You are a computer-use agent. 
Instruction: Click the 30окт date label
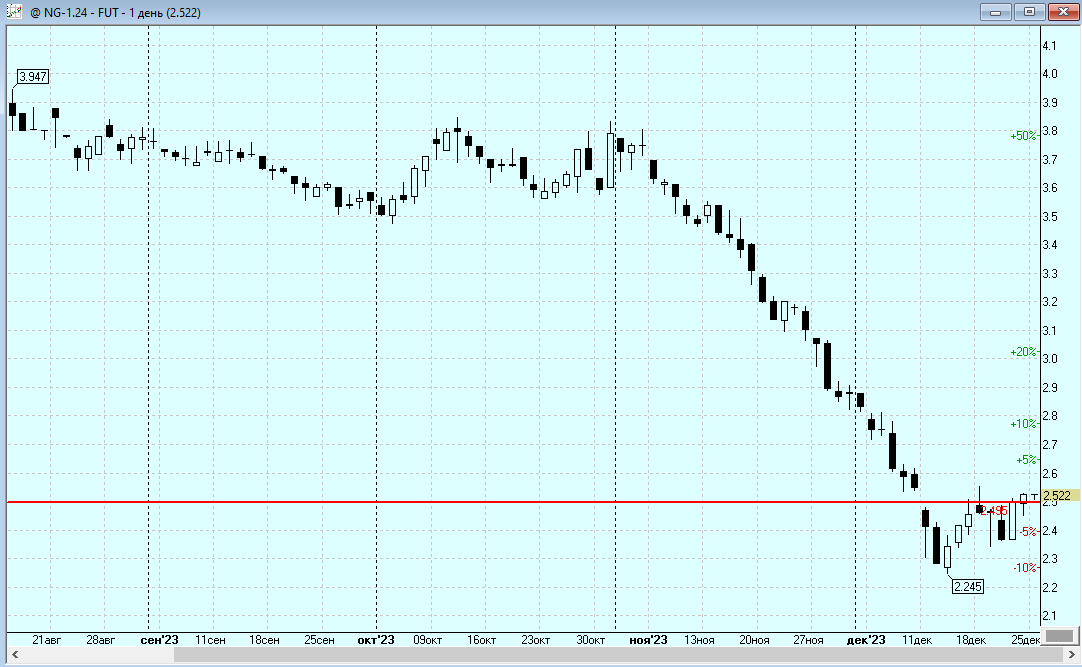(591, 639)
